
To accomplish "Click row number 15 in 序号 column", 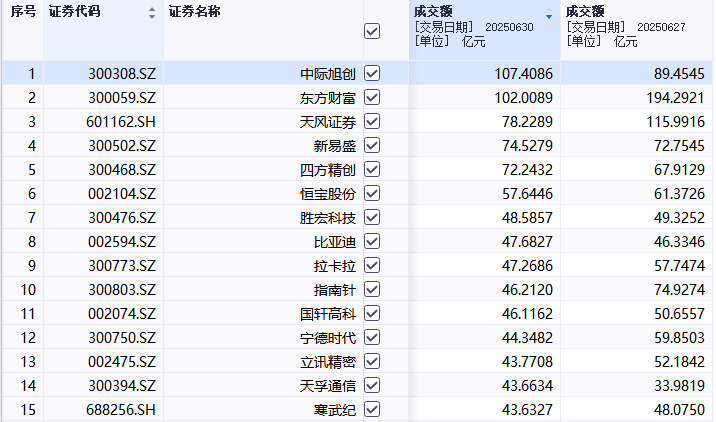I will (27, 410).
